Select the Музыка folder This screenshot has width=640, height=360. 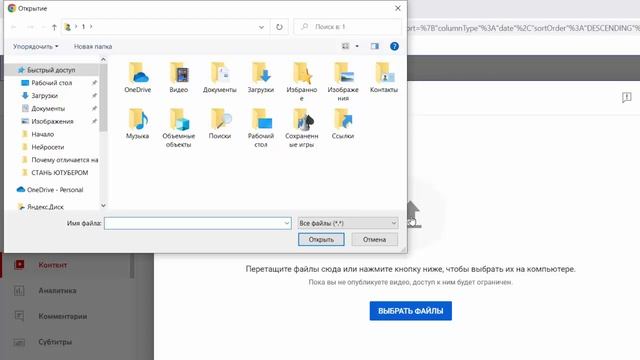click(138, 124)
